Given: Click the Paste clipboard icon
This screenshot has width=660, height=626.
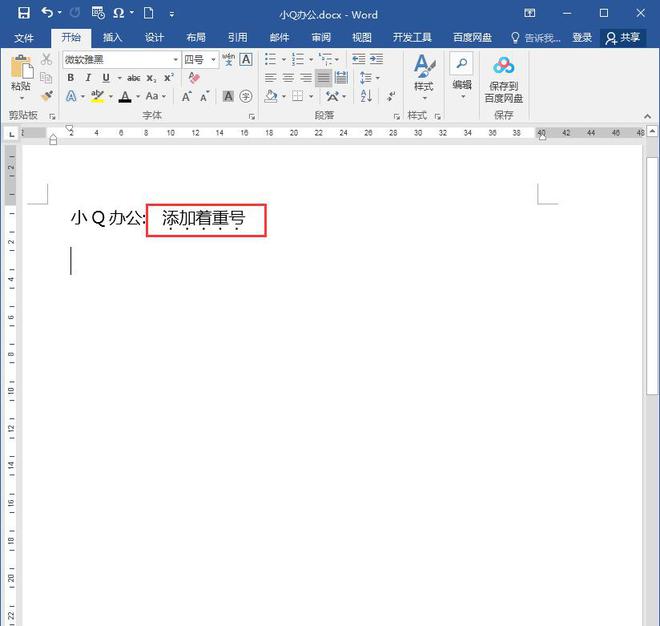Looking at the screenshot, I should click(x=21, y=67).
